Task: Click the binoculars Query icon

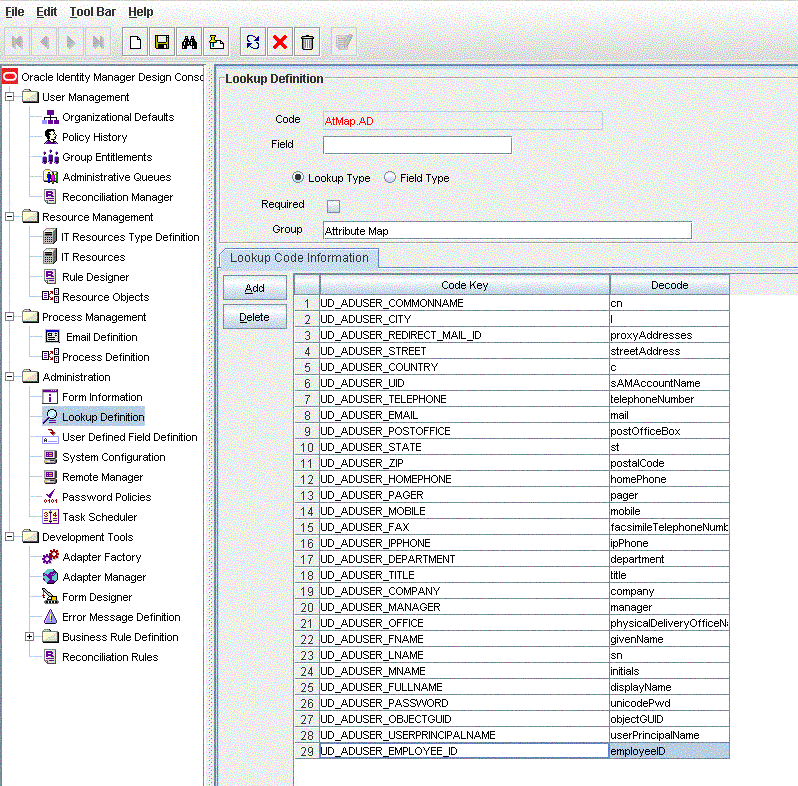Action: pos(188,42)
